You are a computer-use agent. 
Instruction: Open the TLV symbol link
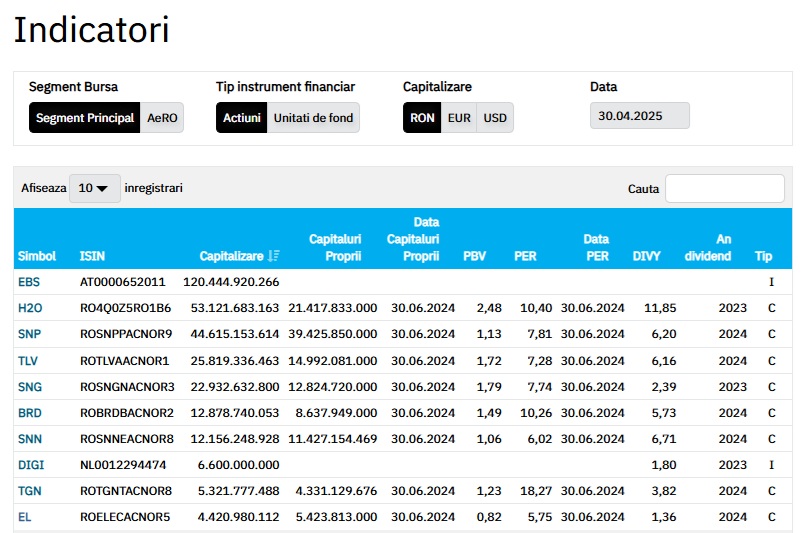pos(29,360)
